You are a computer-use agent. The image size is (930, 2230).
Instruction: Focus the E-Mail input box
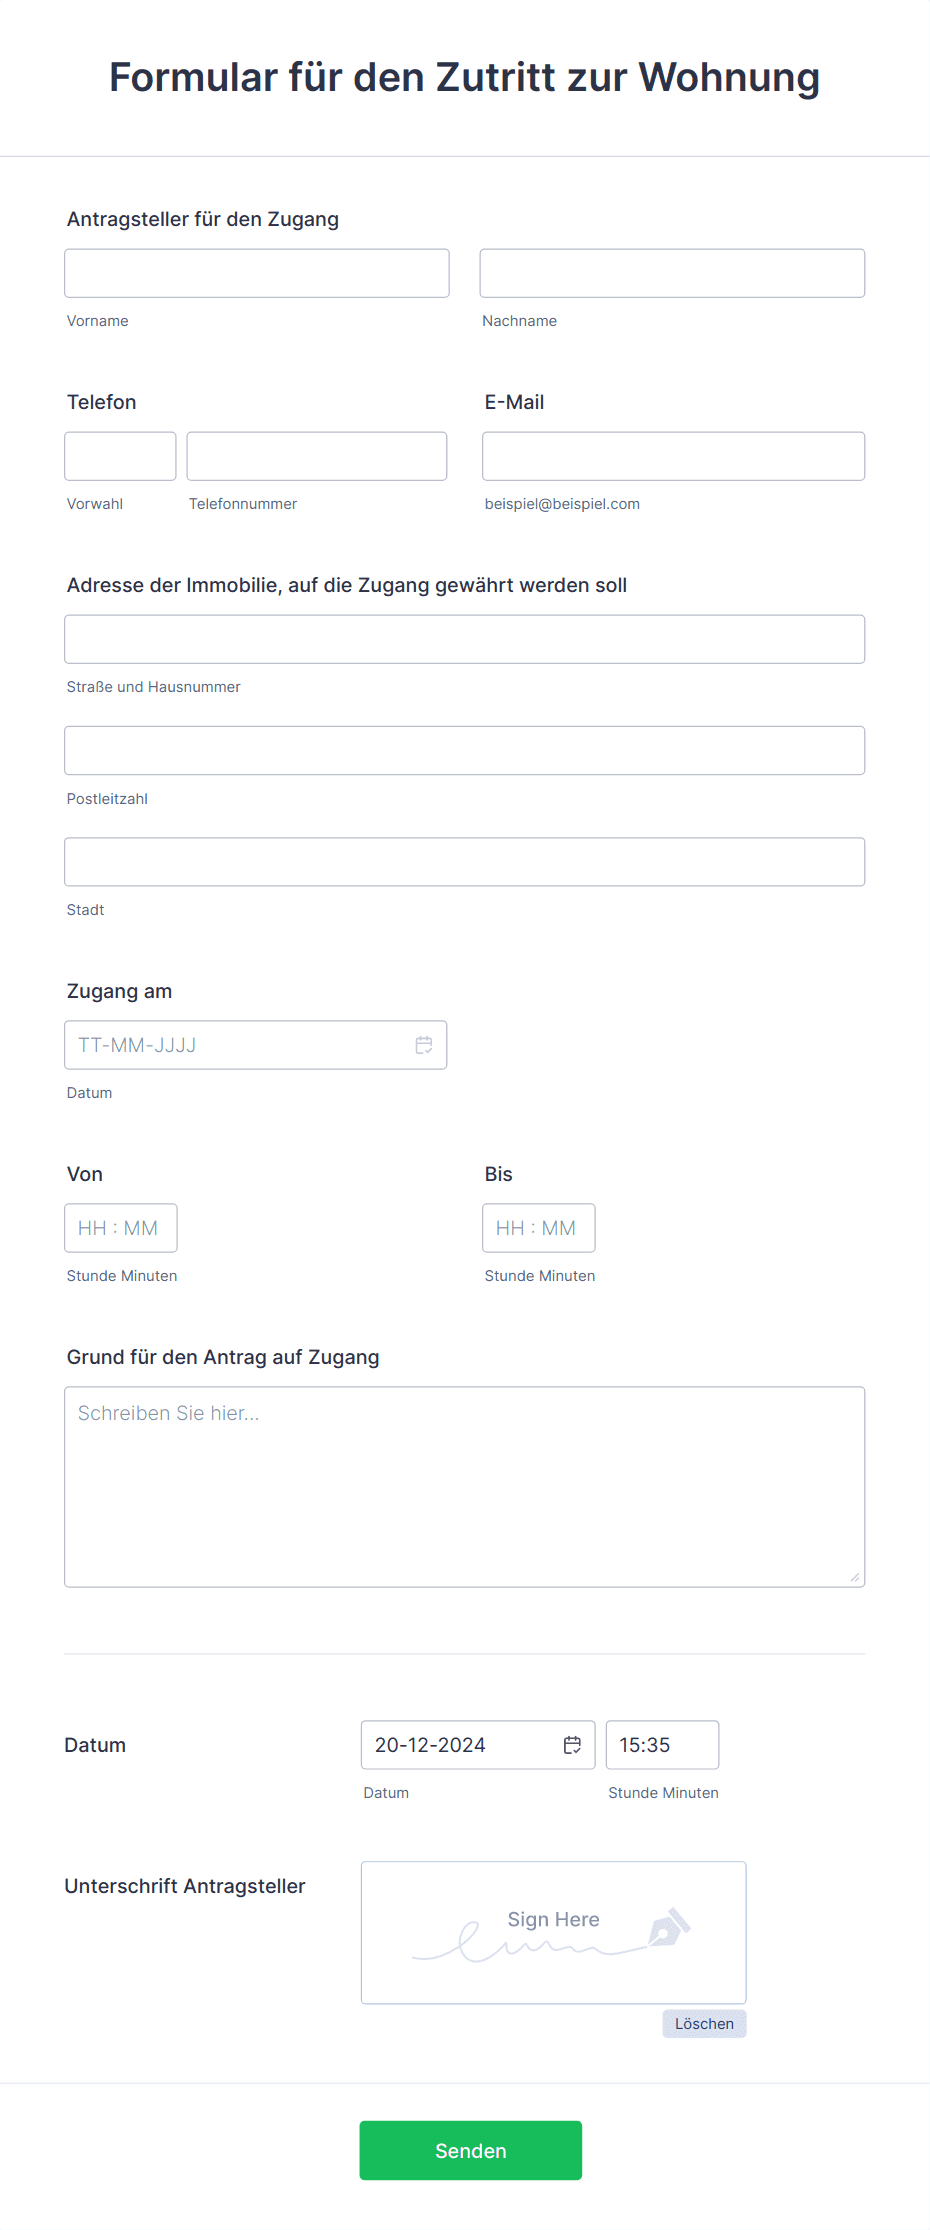(x=673, y=456)
